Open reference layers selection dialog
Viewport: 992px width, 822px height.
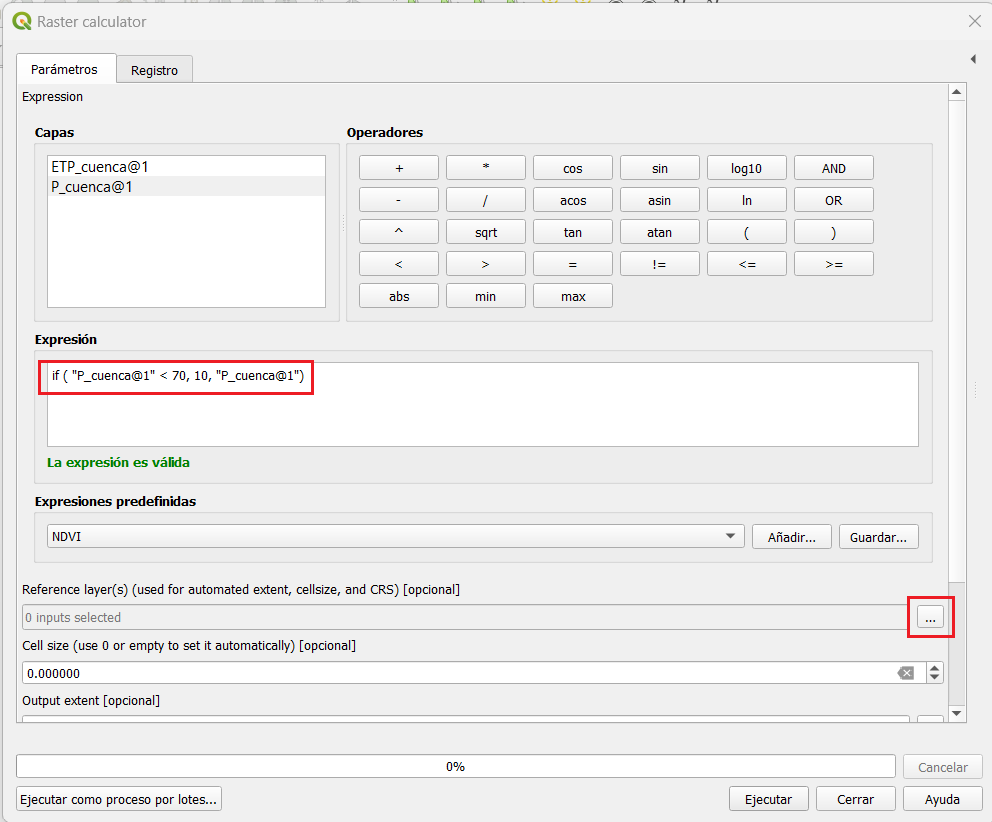pos(930,618)
